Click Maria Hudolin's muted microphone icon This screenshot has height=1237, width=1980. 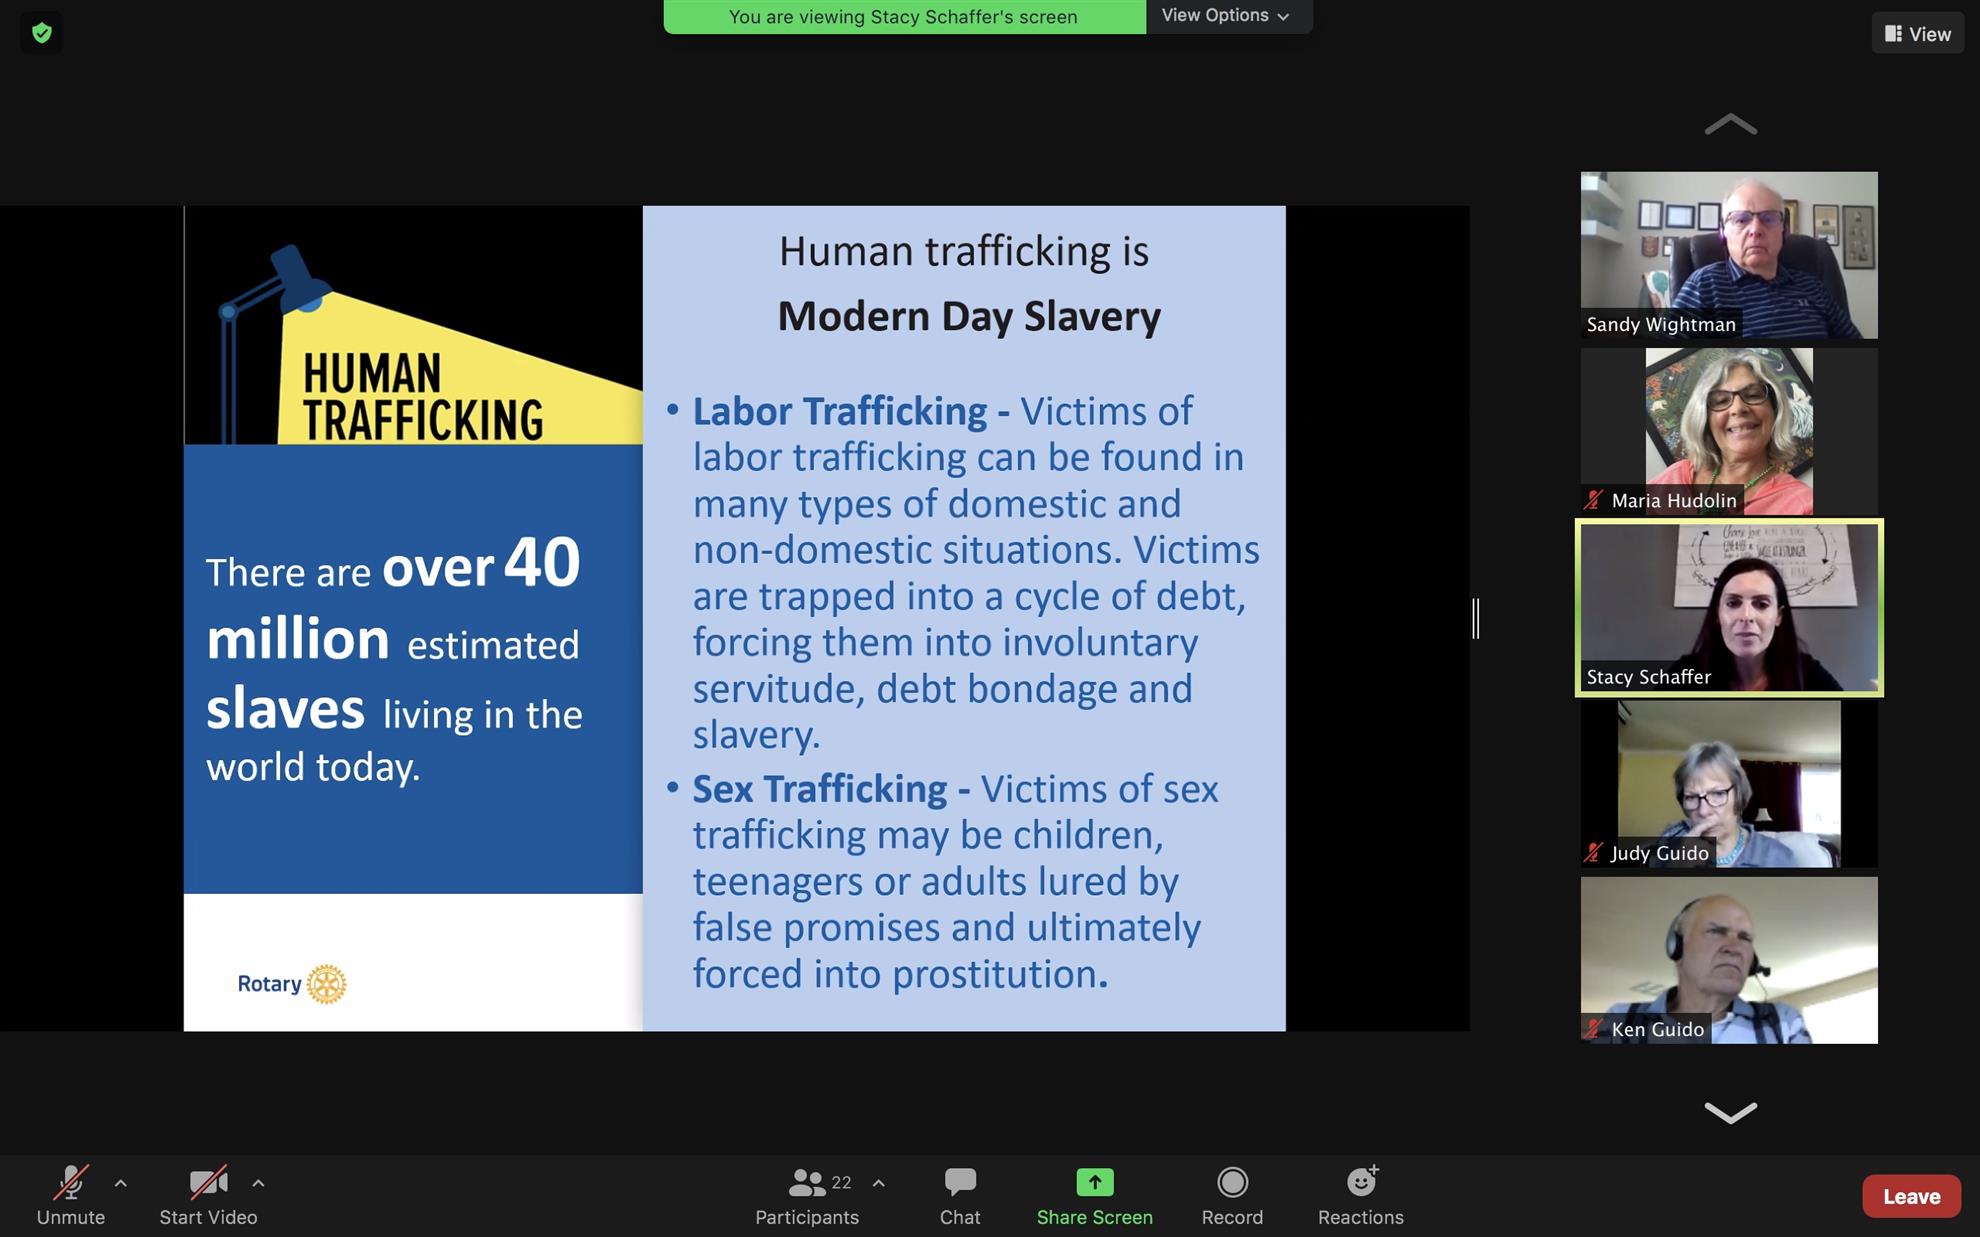(1594, 500)
